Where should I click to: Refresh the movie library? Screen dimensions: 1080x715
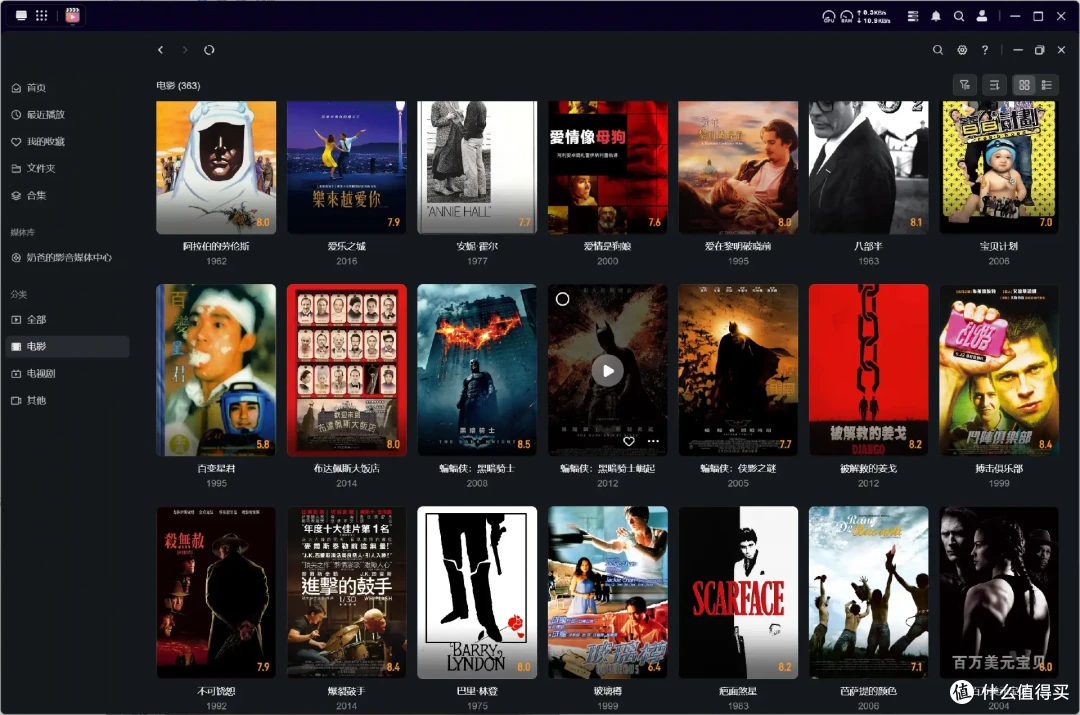(x=209, y=50)
